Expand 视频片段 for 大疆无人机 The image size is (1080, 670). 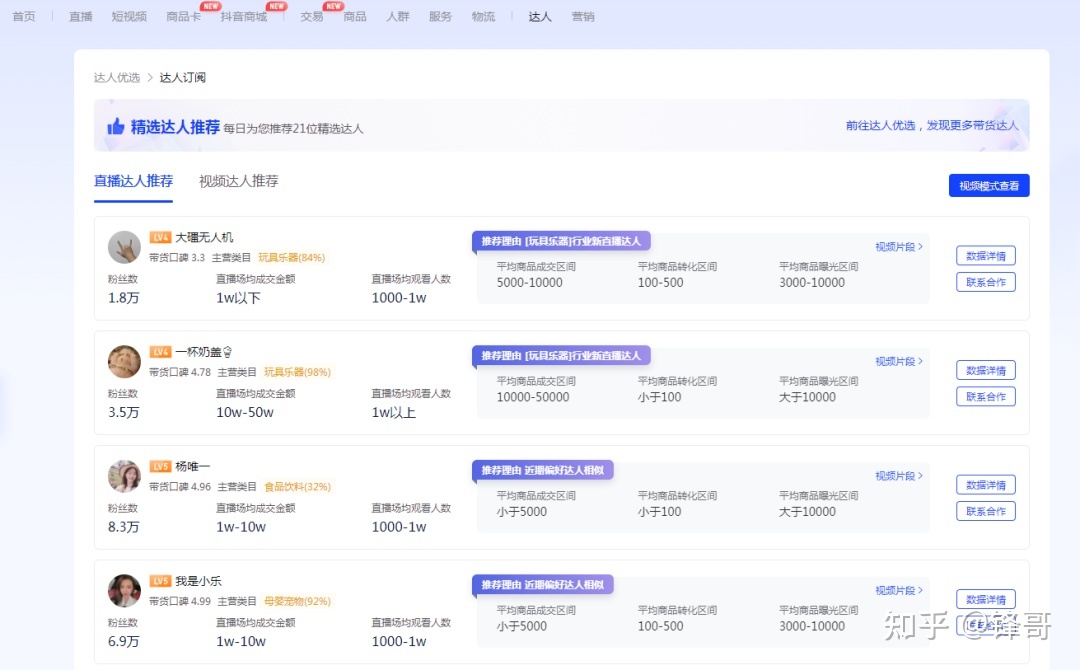[898, 247]
